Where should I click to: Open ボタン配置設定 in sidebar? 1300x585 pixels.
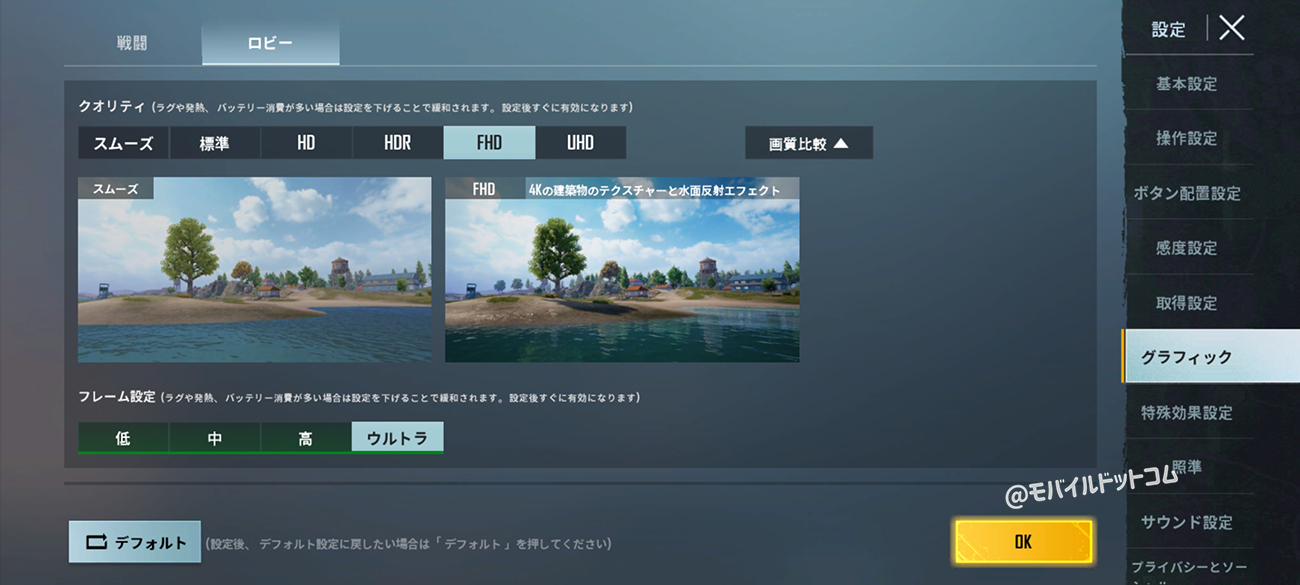1187,193
